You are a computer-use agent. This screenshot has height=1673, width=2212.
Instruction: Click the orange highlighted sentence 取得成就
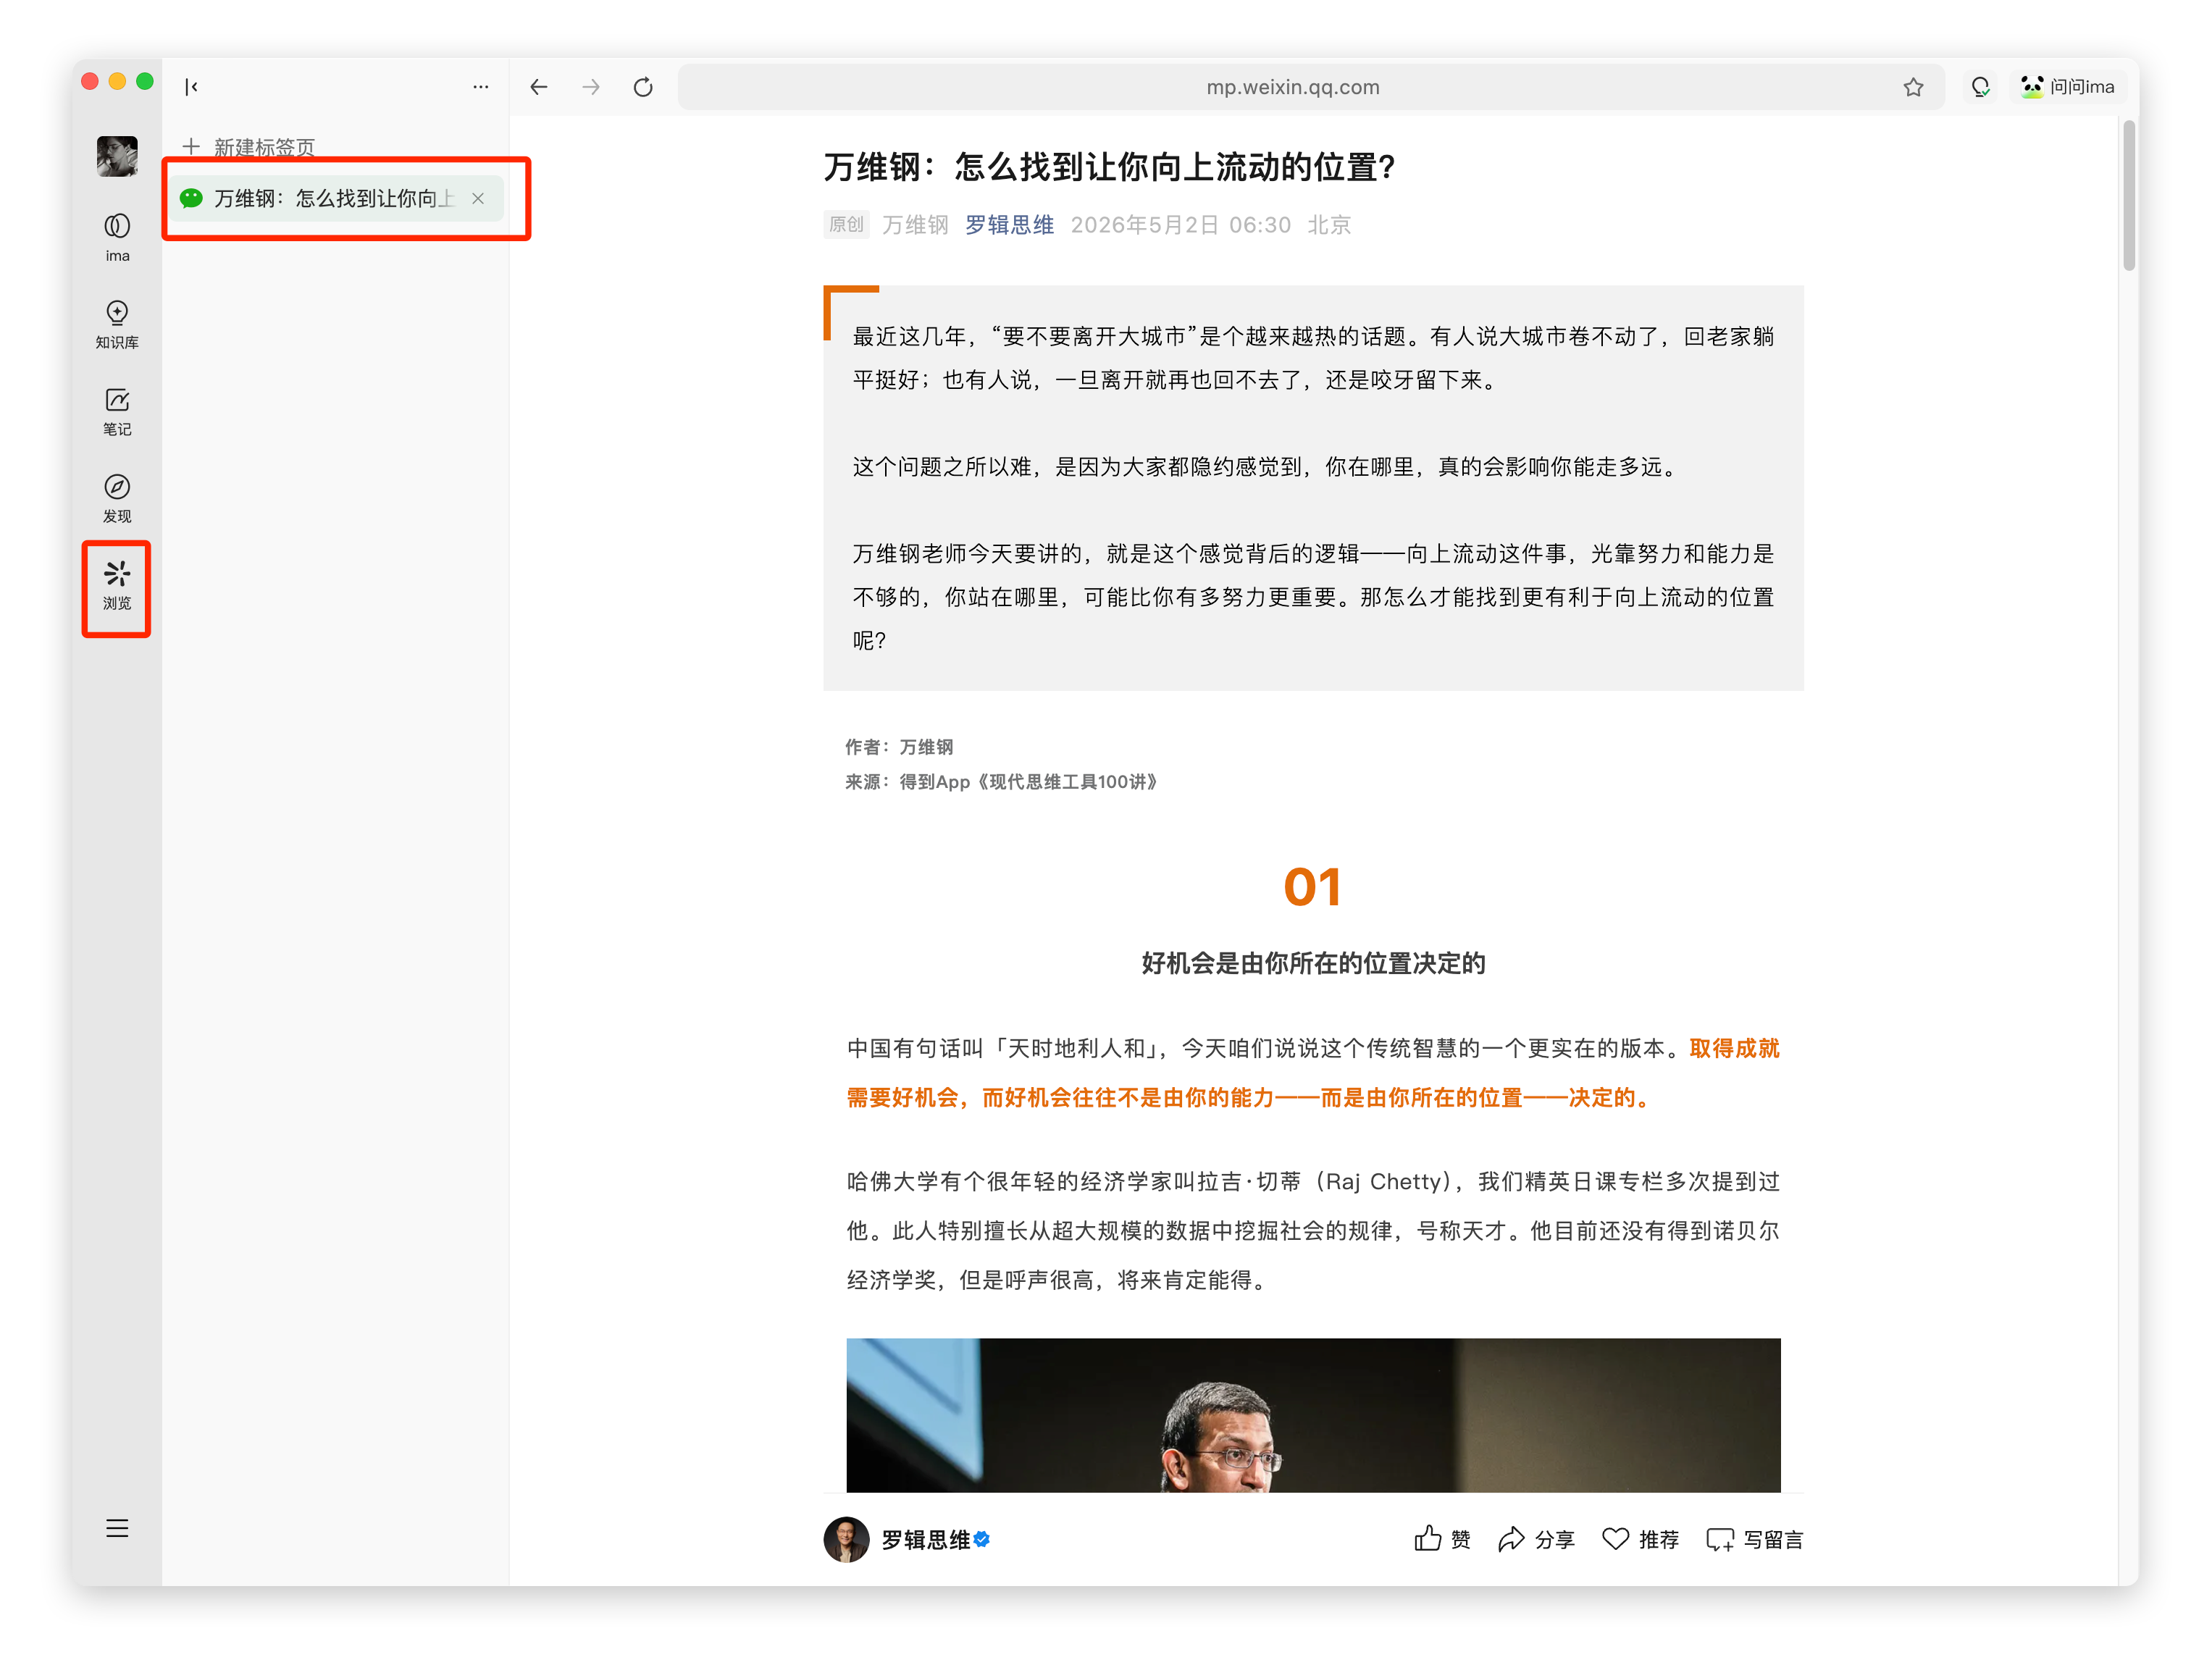pyautogui.click(x=1313, y=1073)
